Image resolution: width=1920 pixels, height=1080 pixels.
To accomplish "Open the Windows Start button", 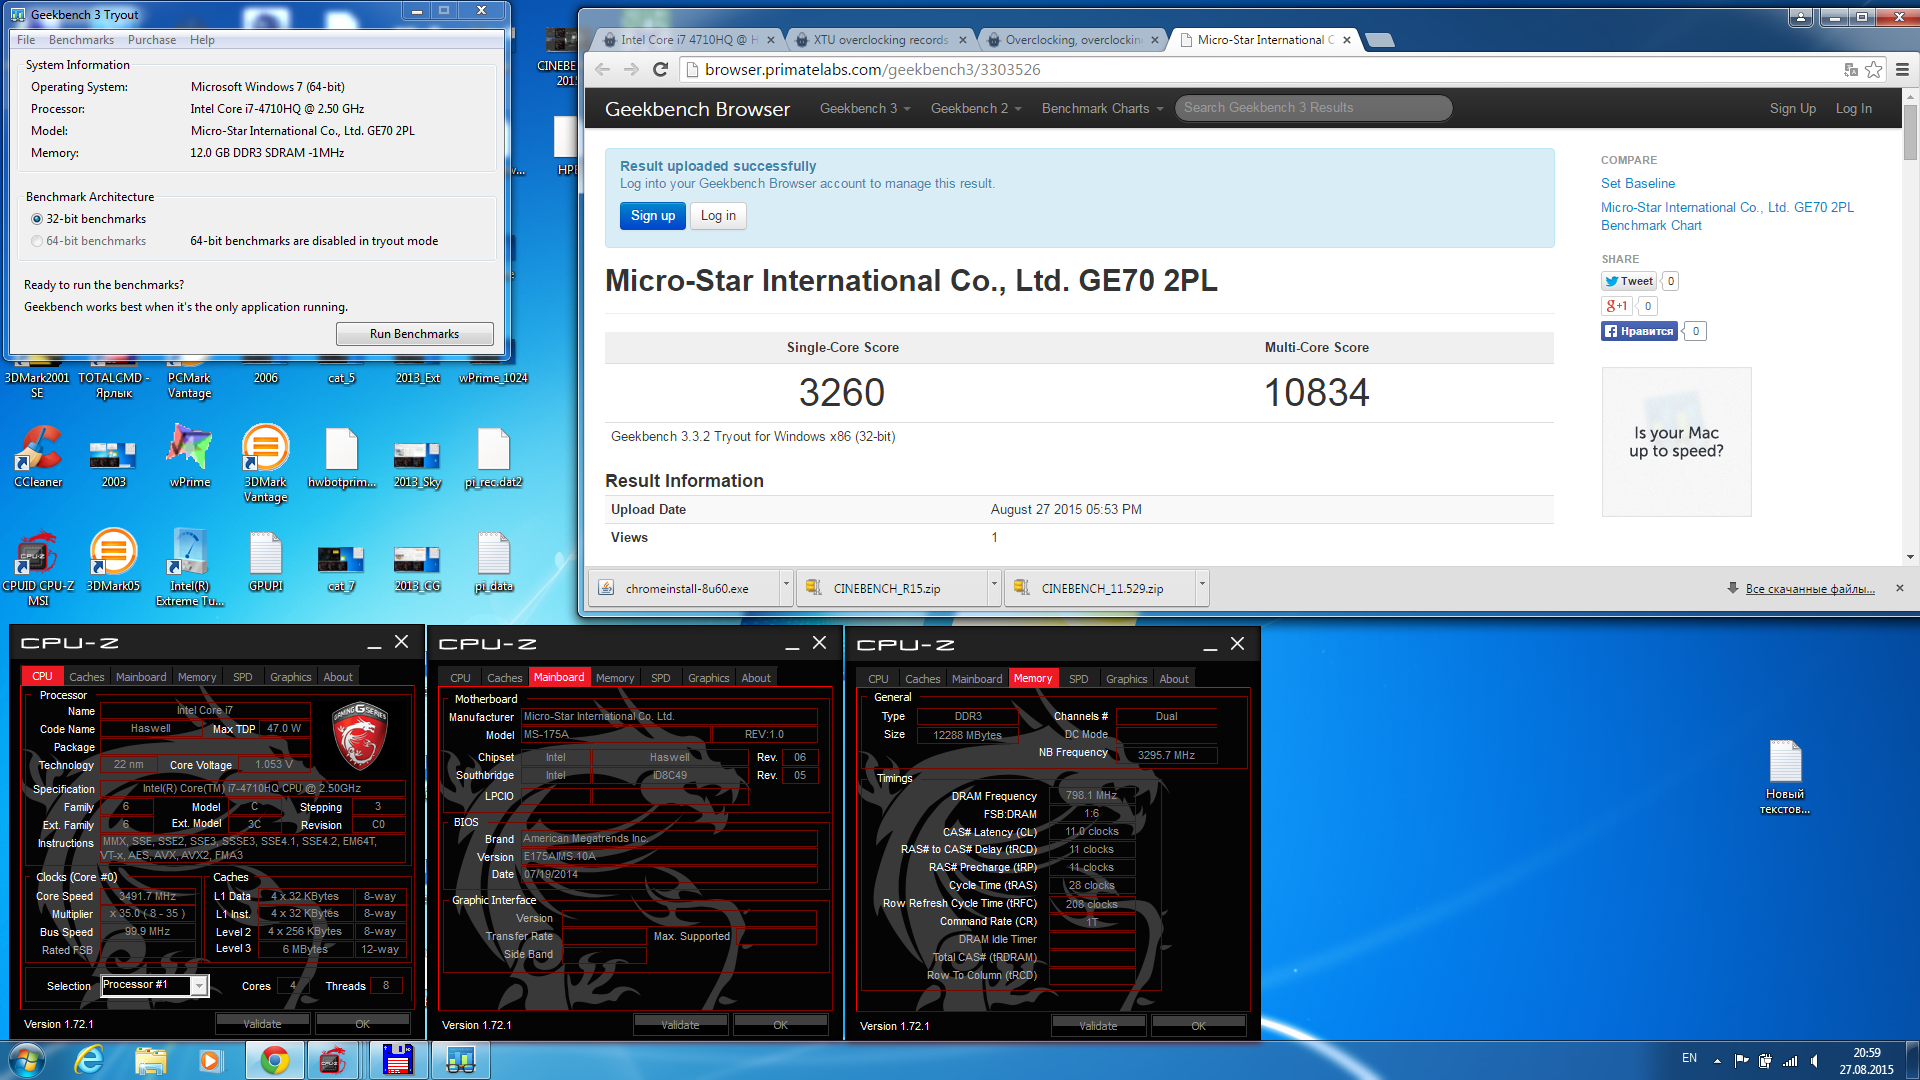I will click(27, 1061).
